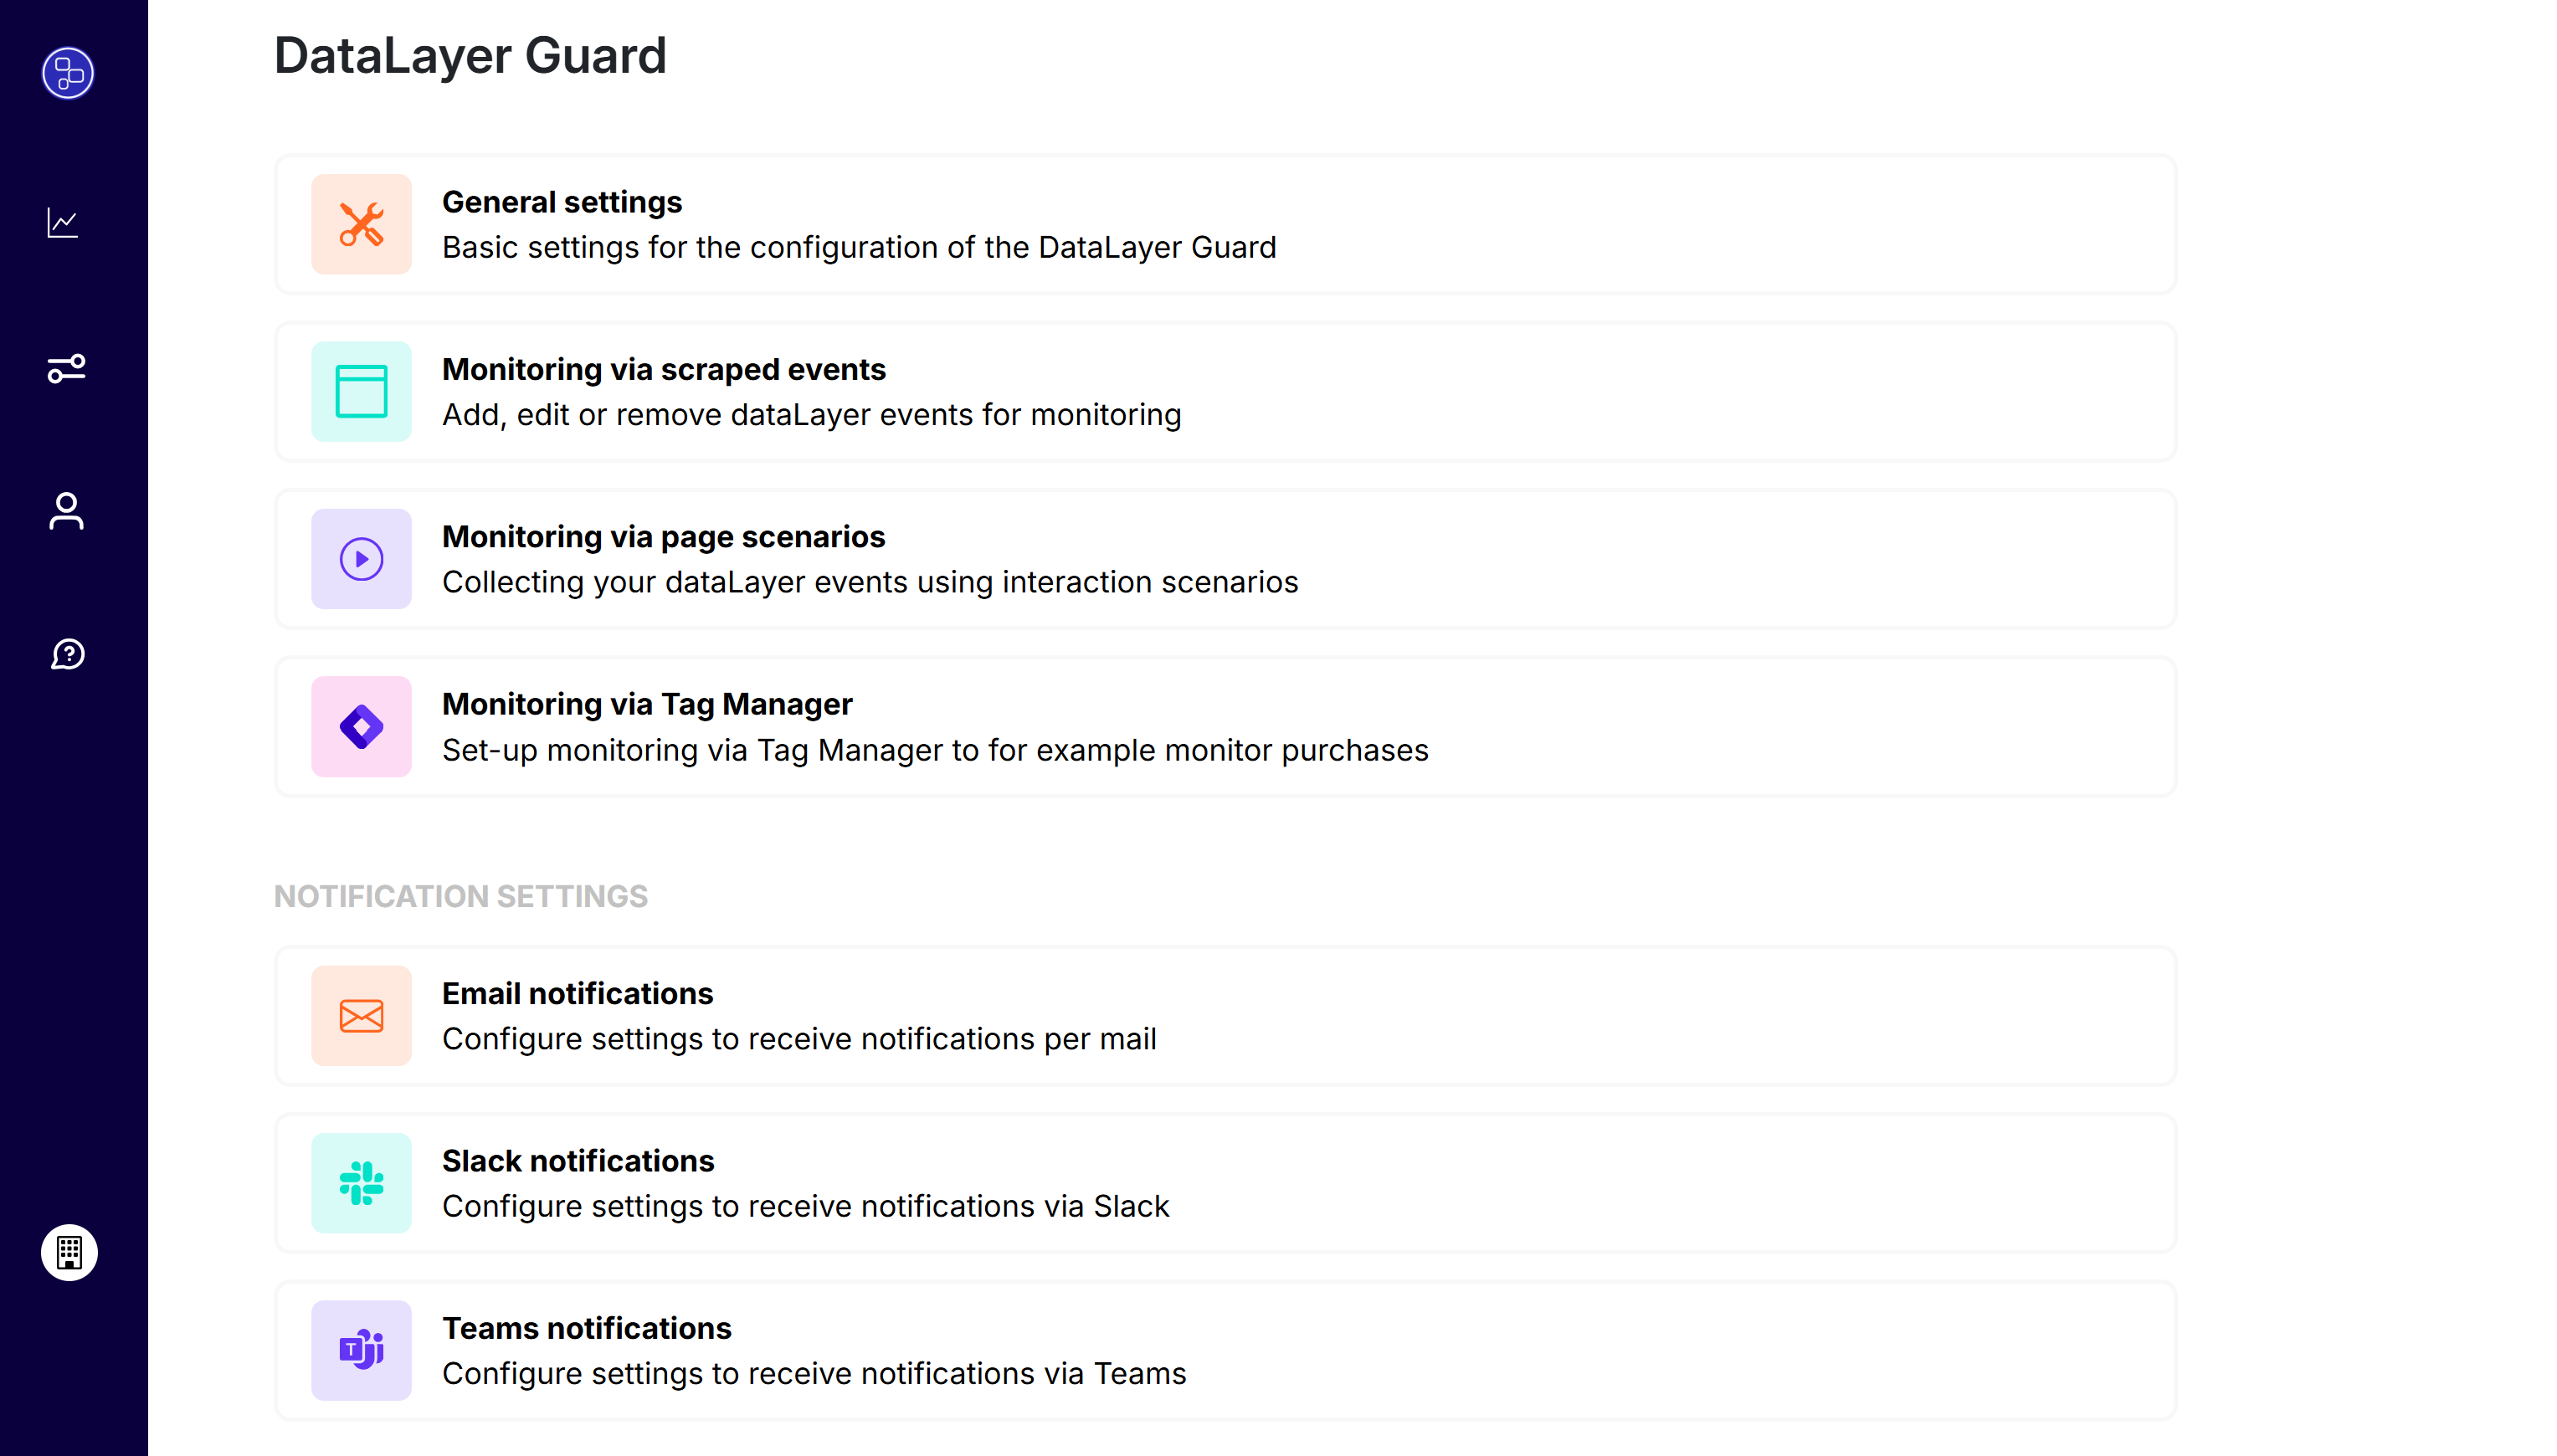Open the user profile icon
Image resolution: width=2557 pixels, height=1456 pixels.
tap(67, 511)
